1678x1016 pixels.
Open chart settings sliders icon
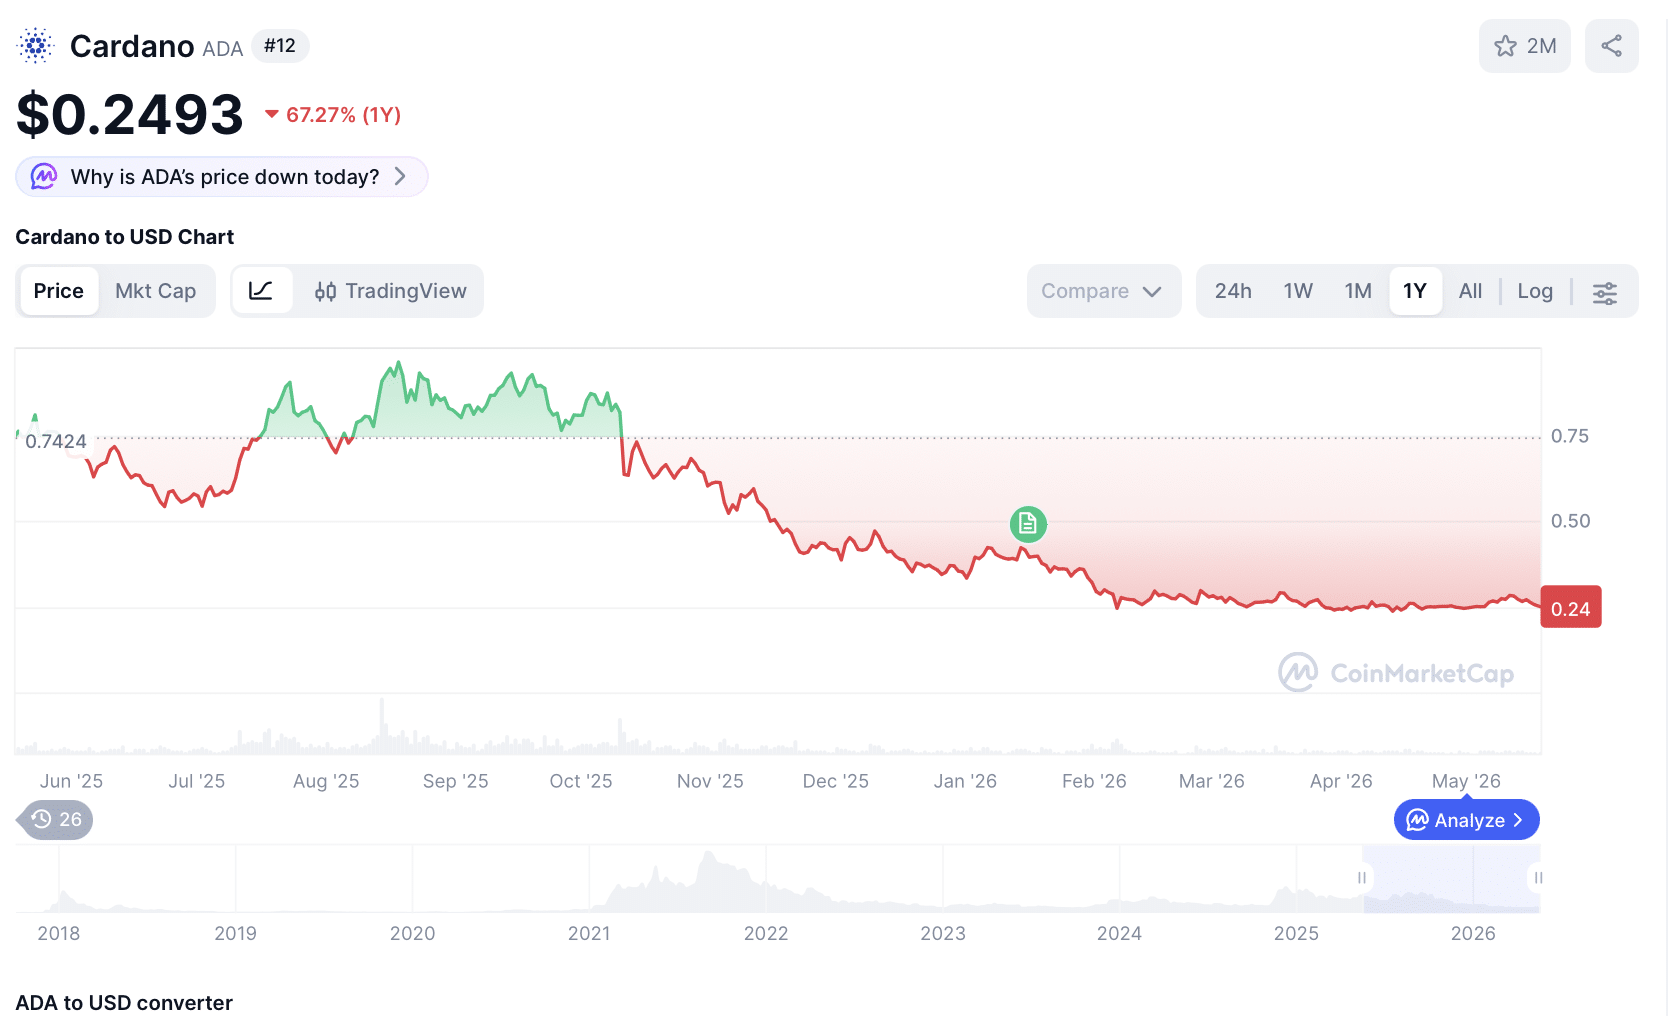[1604, 292]
